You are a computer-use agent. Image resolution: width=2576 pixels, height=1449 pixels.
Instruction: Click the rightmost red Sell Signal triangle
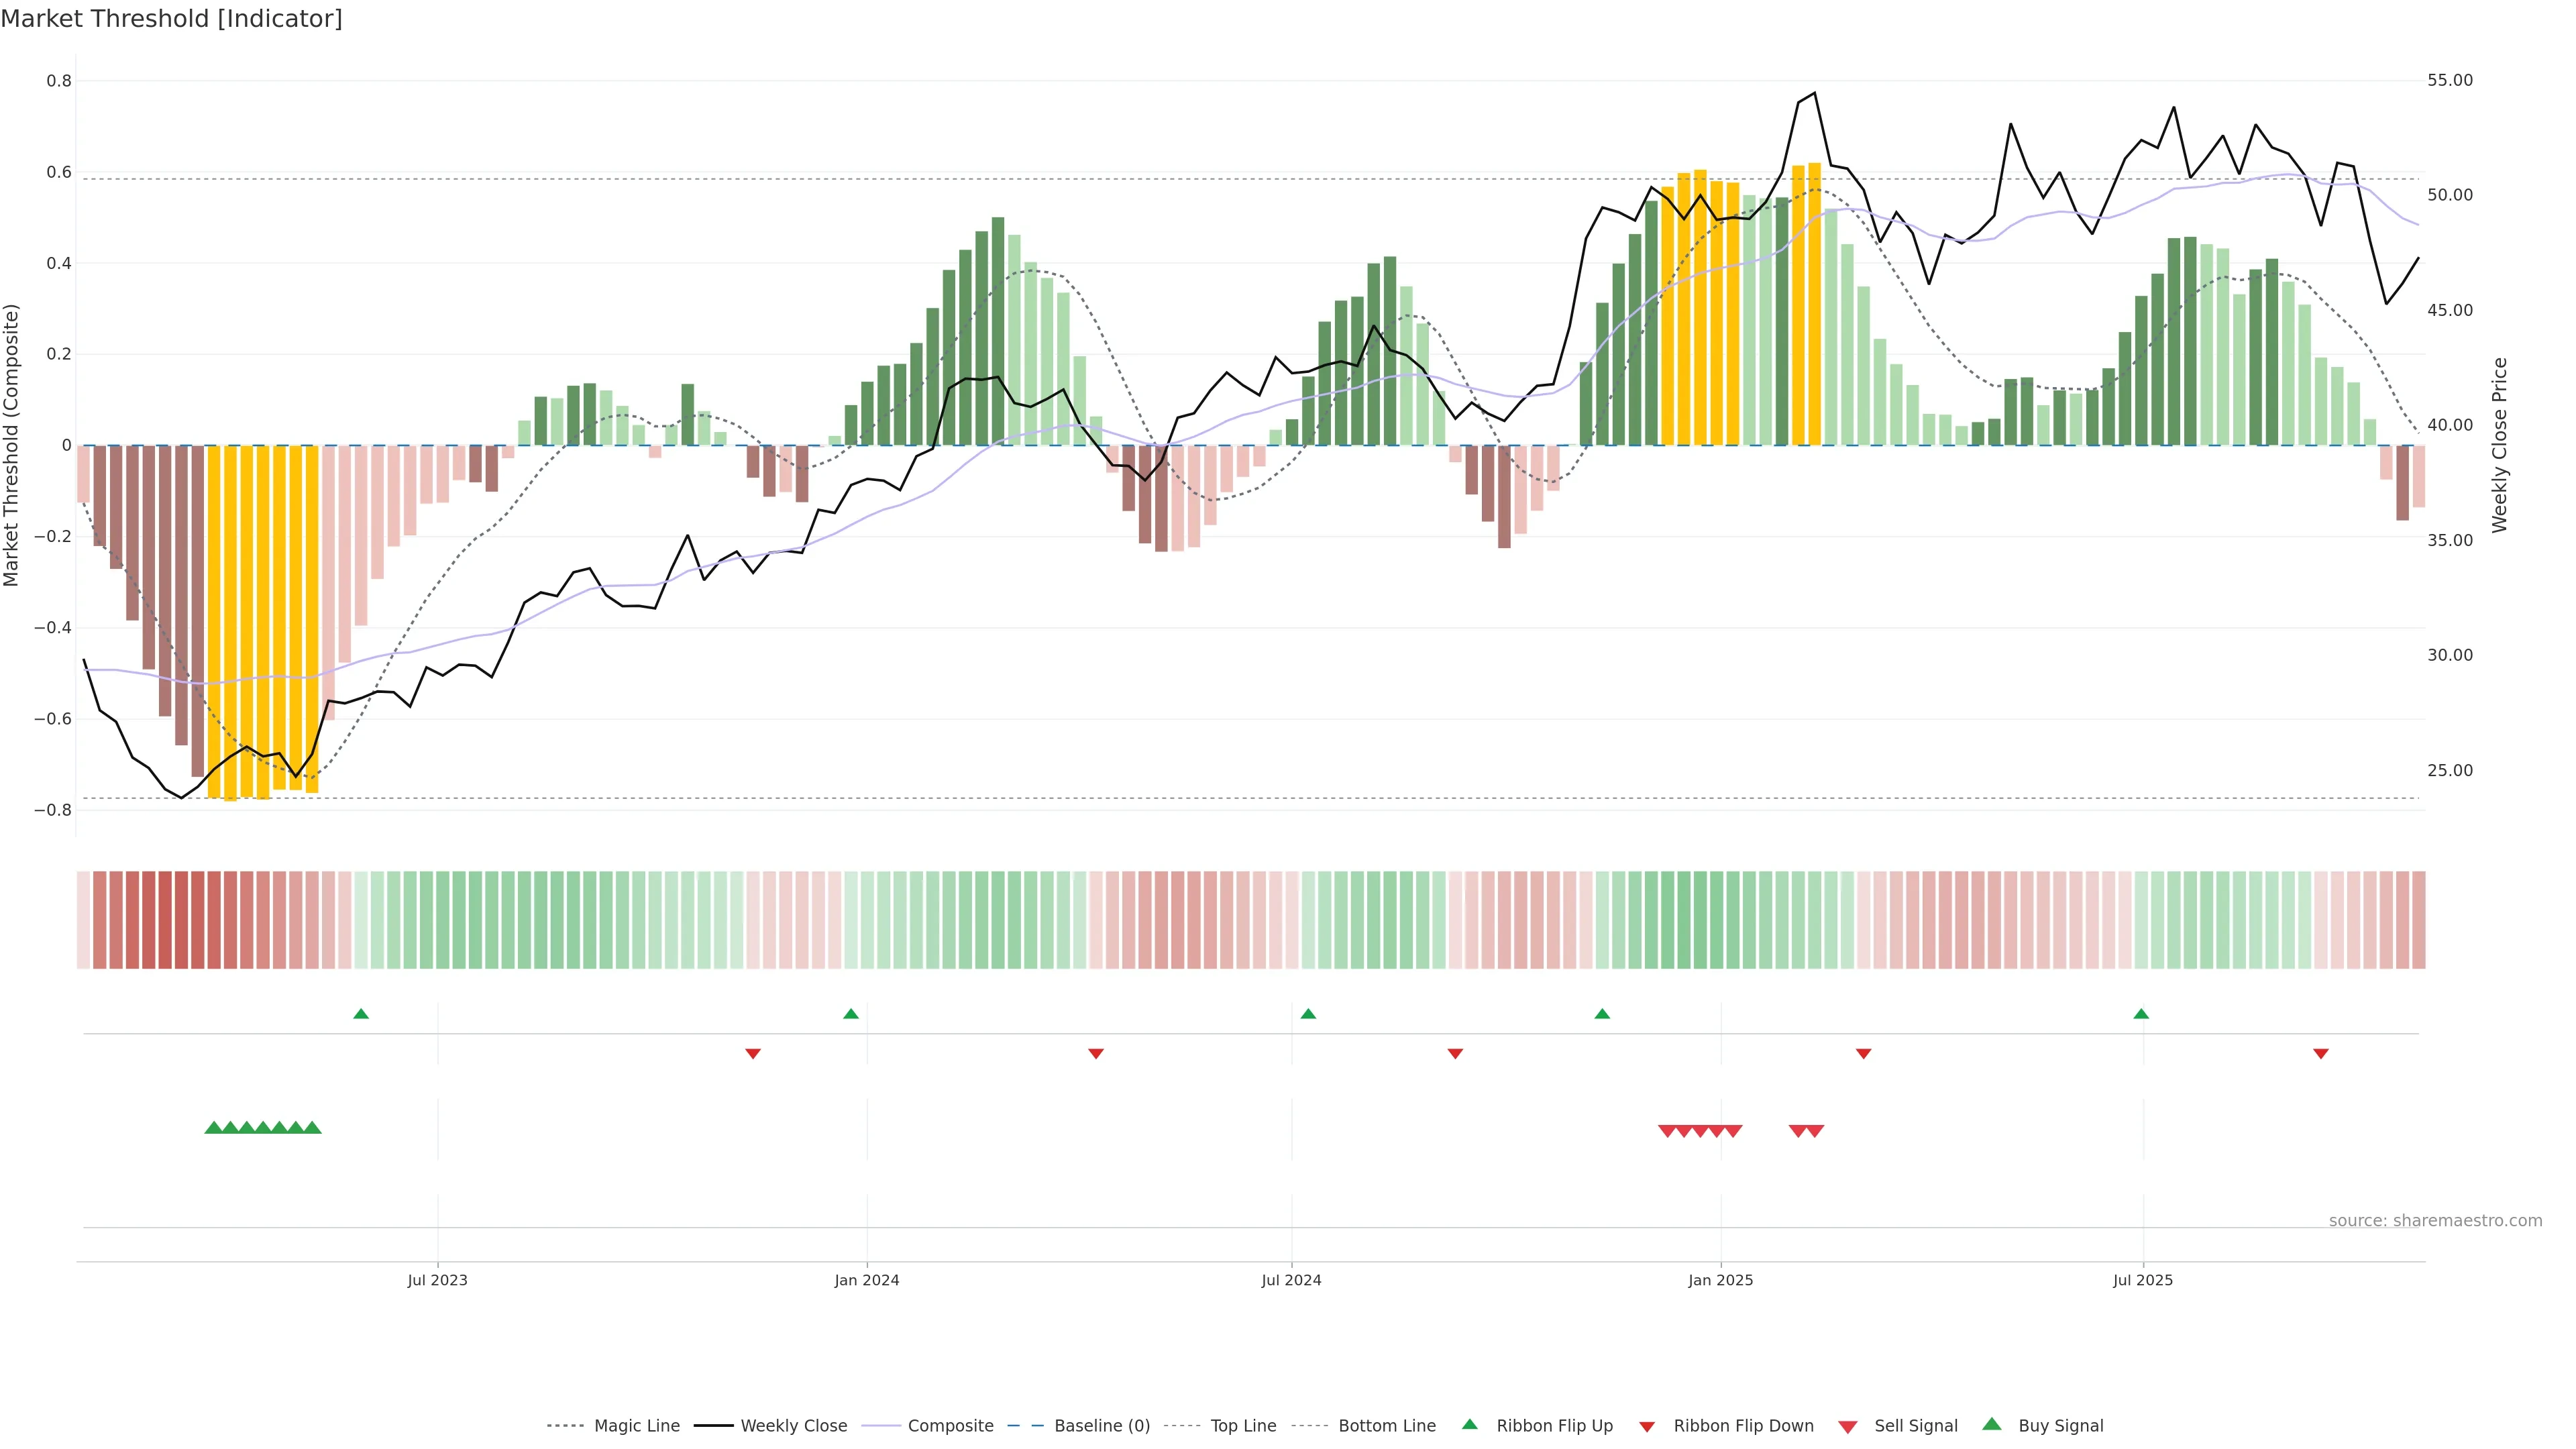(x=1815, y=1131)
